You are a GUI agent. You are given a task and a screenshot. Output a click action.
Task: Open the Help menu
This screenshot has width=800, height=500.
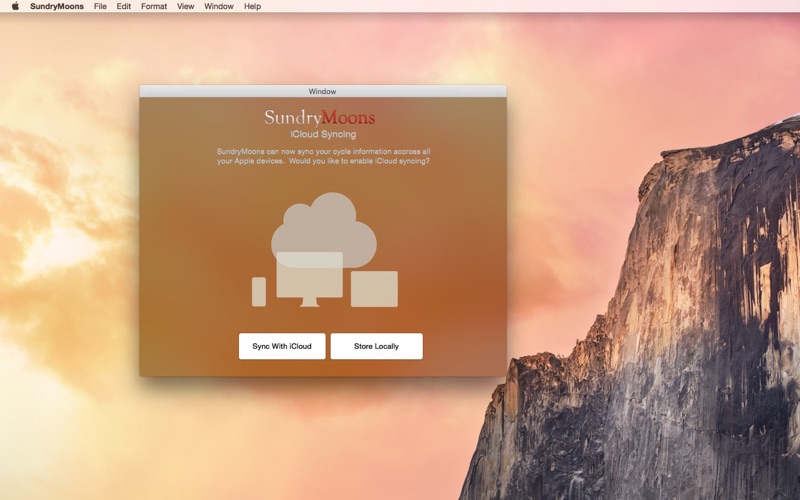click(x=252, y=6)
